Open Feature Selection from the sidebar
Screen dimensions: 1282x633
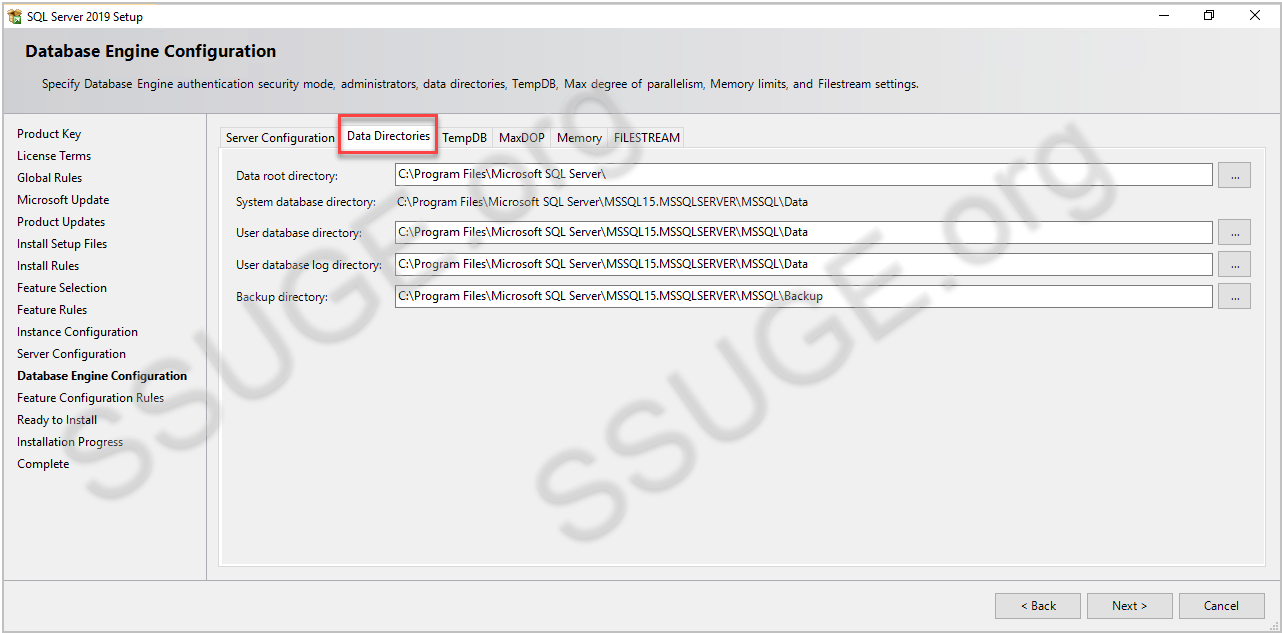coord(66,287)
